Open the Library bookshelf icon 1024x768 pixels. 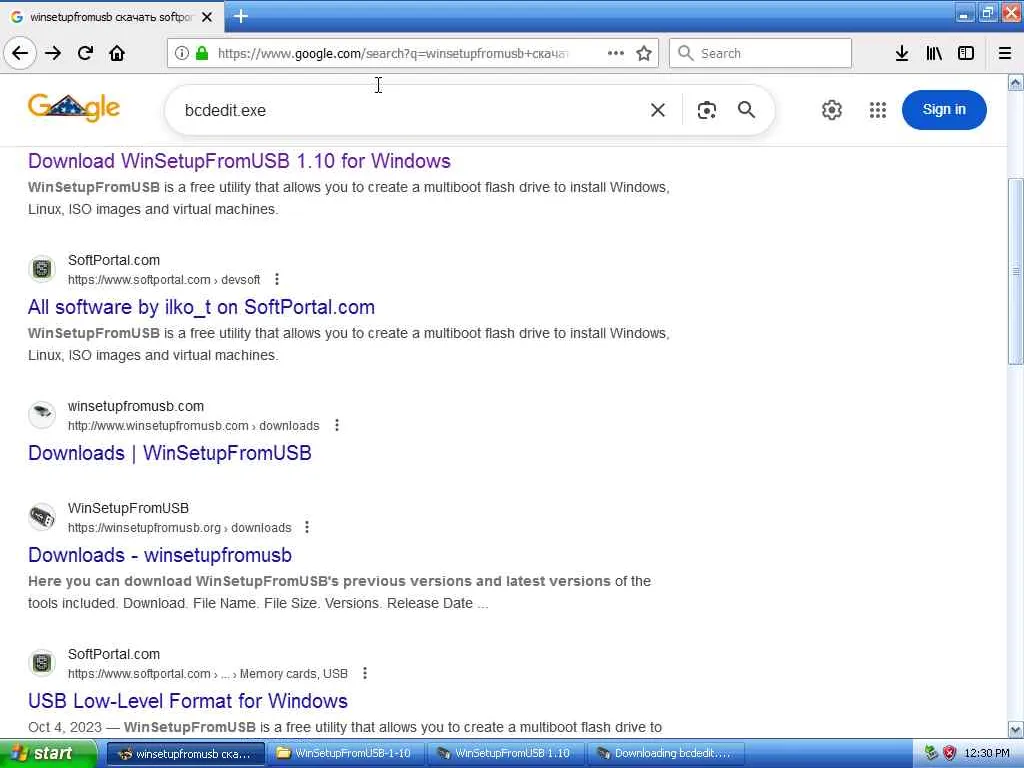tap(934, 53)
